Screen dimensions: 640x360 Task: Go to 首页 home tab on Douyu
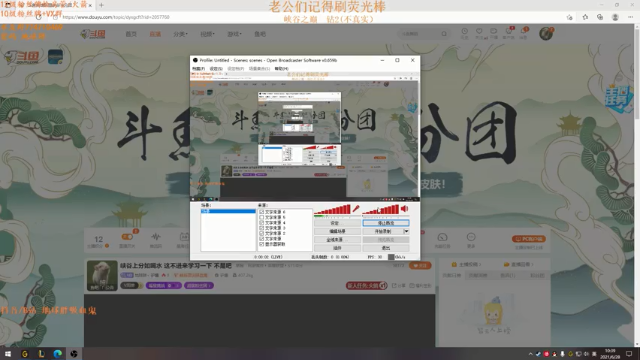tap(131, 34)
